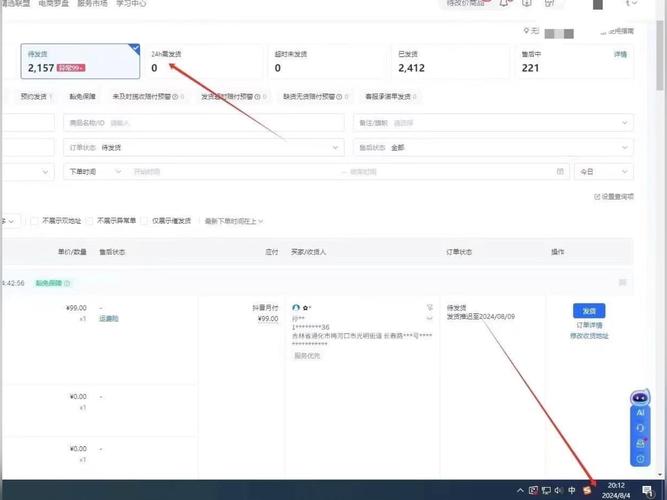Toggle 仅展示催发货 checkbox

(x=144, y=221)
